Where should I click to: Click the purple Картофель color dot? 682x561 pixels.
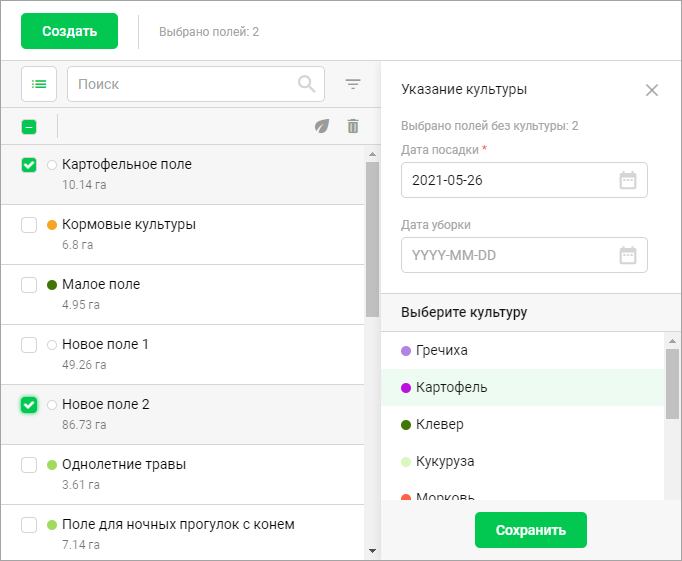point(406,387)
